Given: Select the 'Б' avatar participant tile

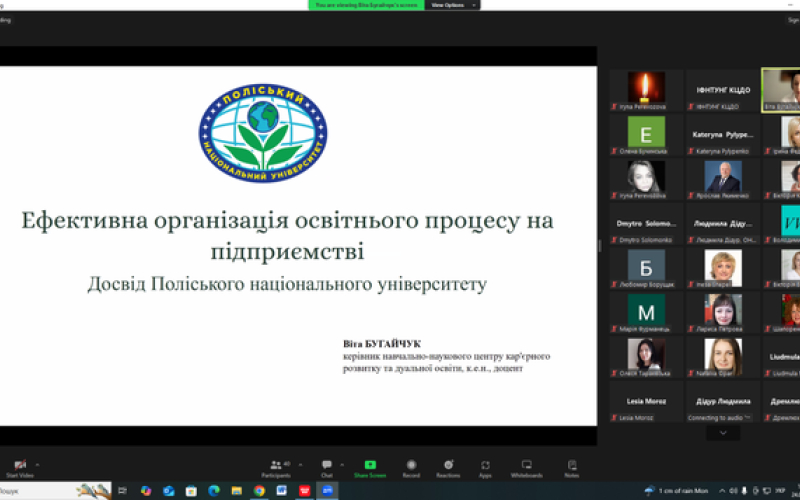Looking at the screenshot, I should click(646, 268).
